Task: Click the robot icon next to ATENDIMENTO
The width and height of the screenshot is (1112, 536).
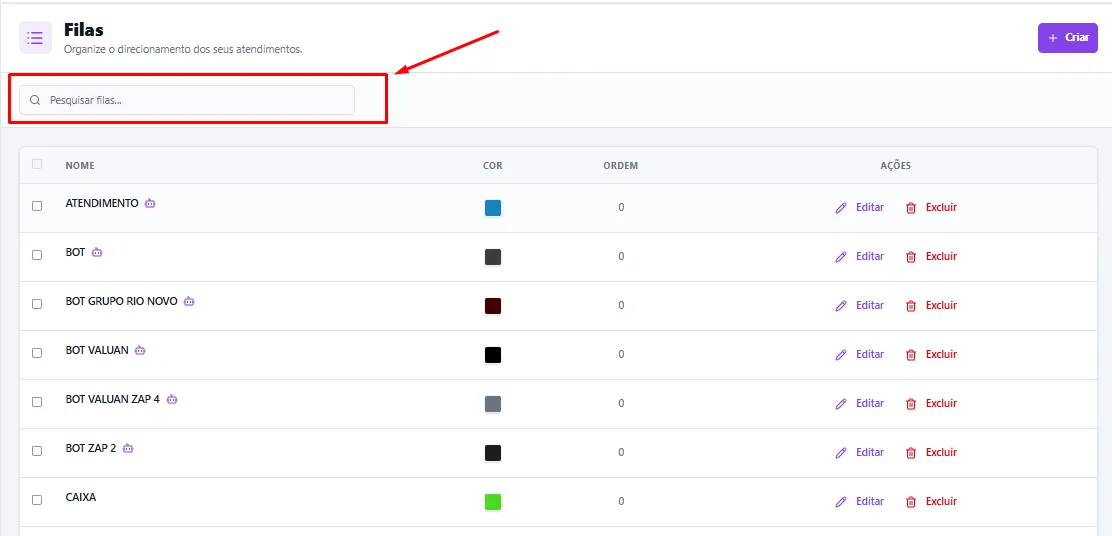Action: (x=150, y=203)
